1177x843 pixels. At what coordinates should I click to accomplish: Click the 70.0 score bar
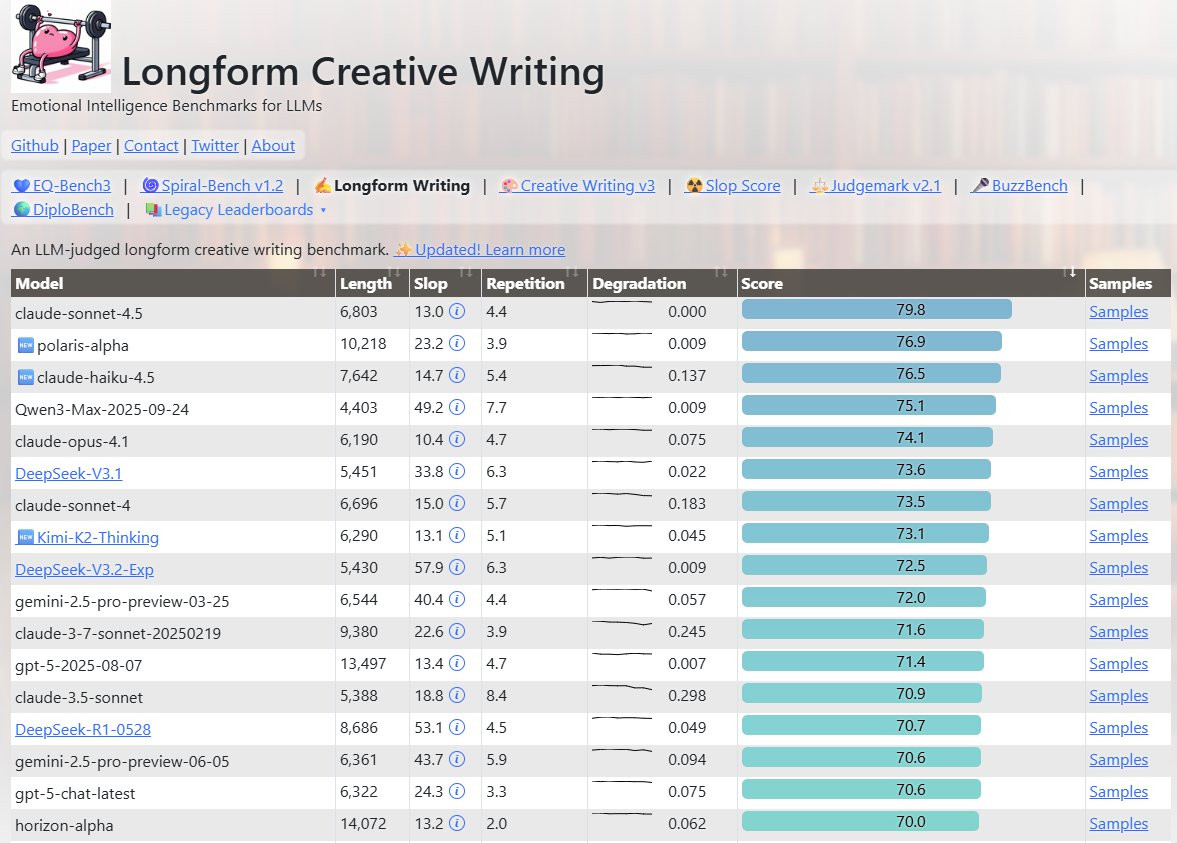pos(860,821)
